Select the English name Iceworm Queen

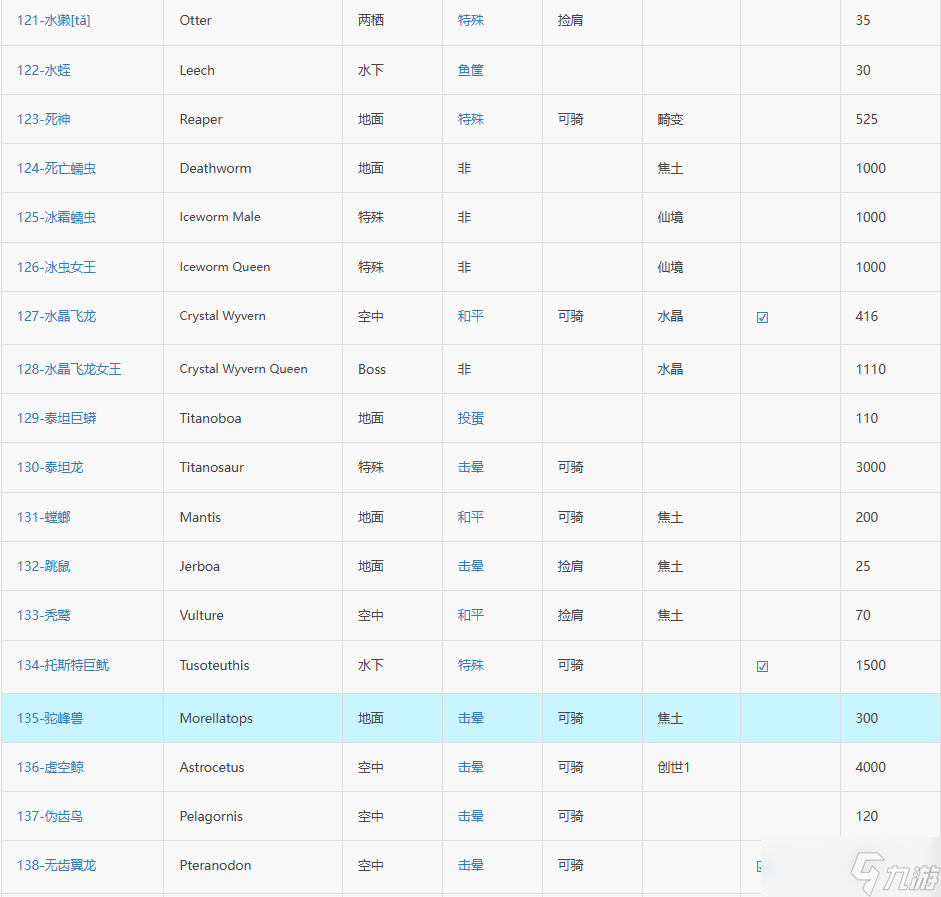pyautogui.click(x=224, y=267)
